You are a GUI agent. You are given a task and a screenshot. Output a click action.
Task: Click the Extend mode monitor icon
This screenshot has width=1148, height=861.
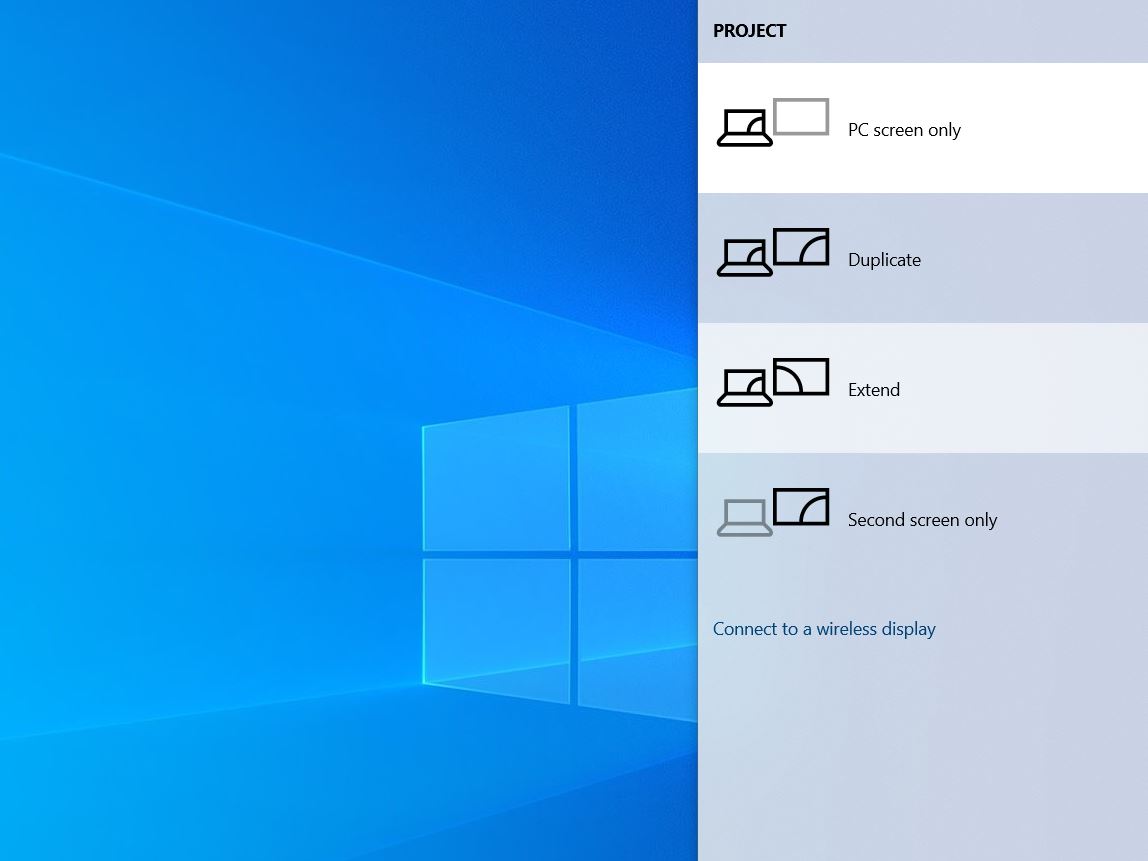tap(800, 375)
